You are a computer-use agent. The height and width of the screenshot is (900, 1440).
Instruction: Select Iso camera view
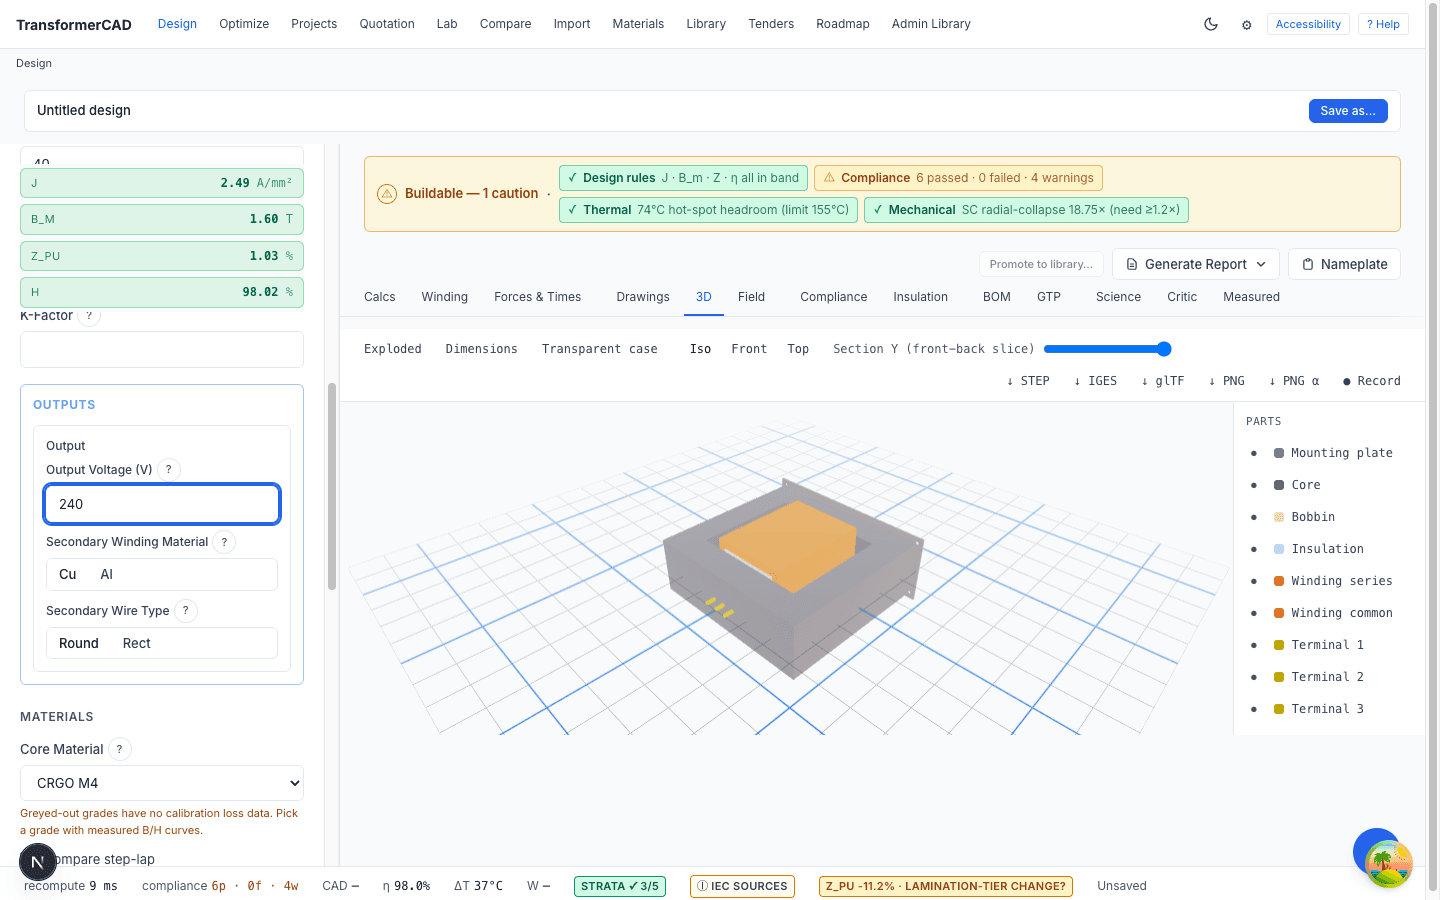[700, 349]
